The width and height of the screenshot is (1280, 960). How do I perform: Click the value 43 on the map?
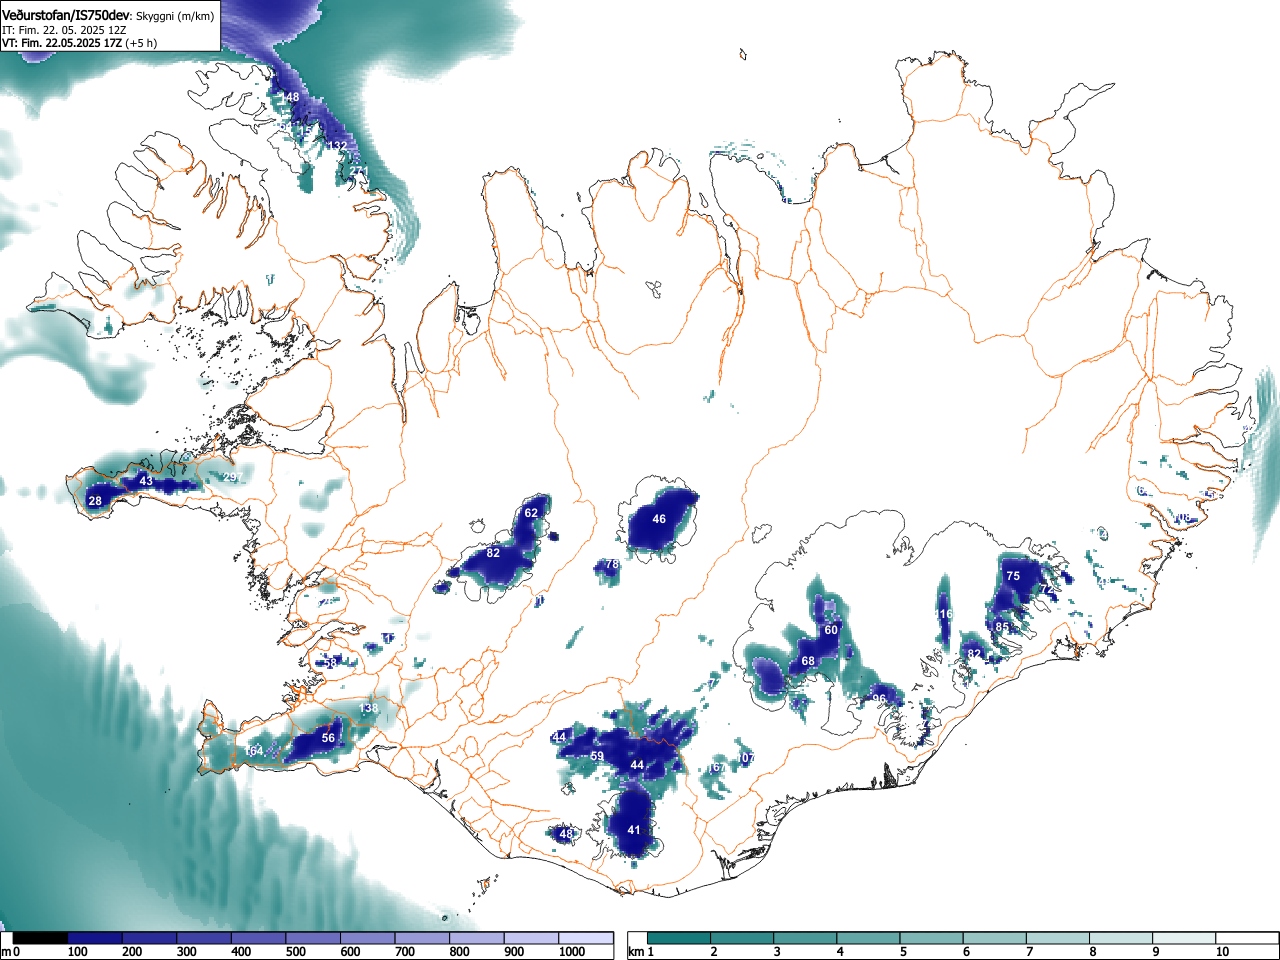tap(146, 481)
